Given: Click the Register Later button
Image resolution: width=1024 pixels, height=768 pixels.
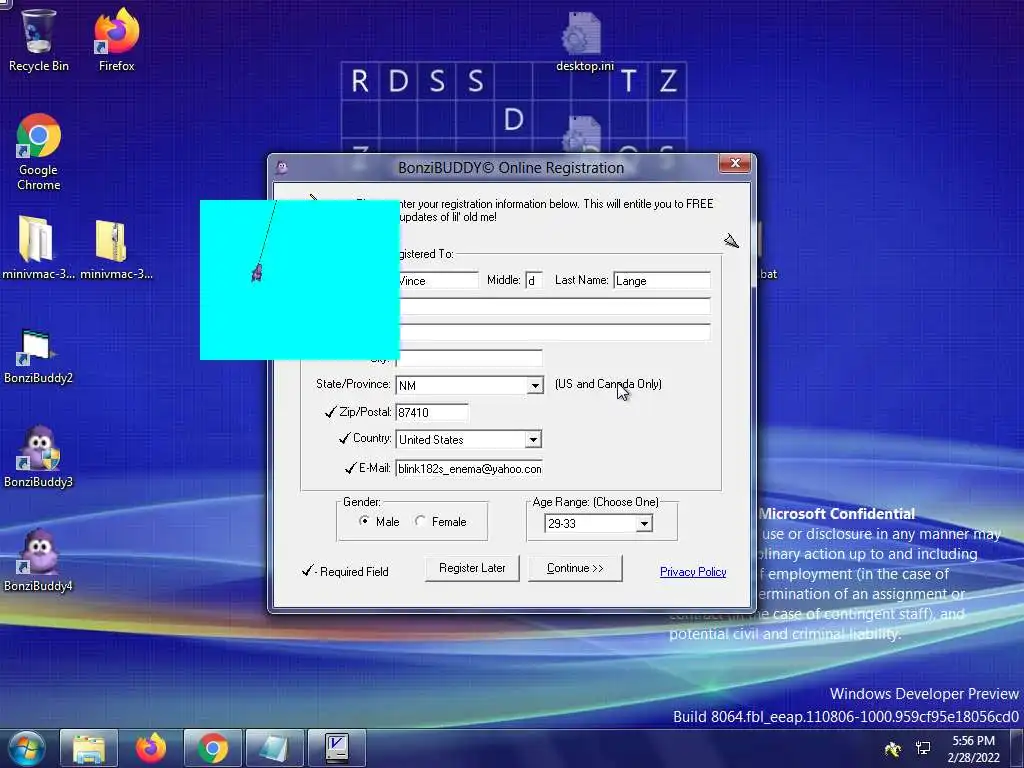Looking at the screenshot, I should 472,568.
